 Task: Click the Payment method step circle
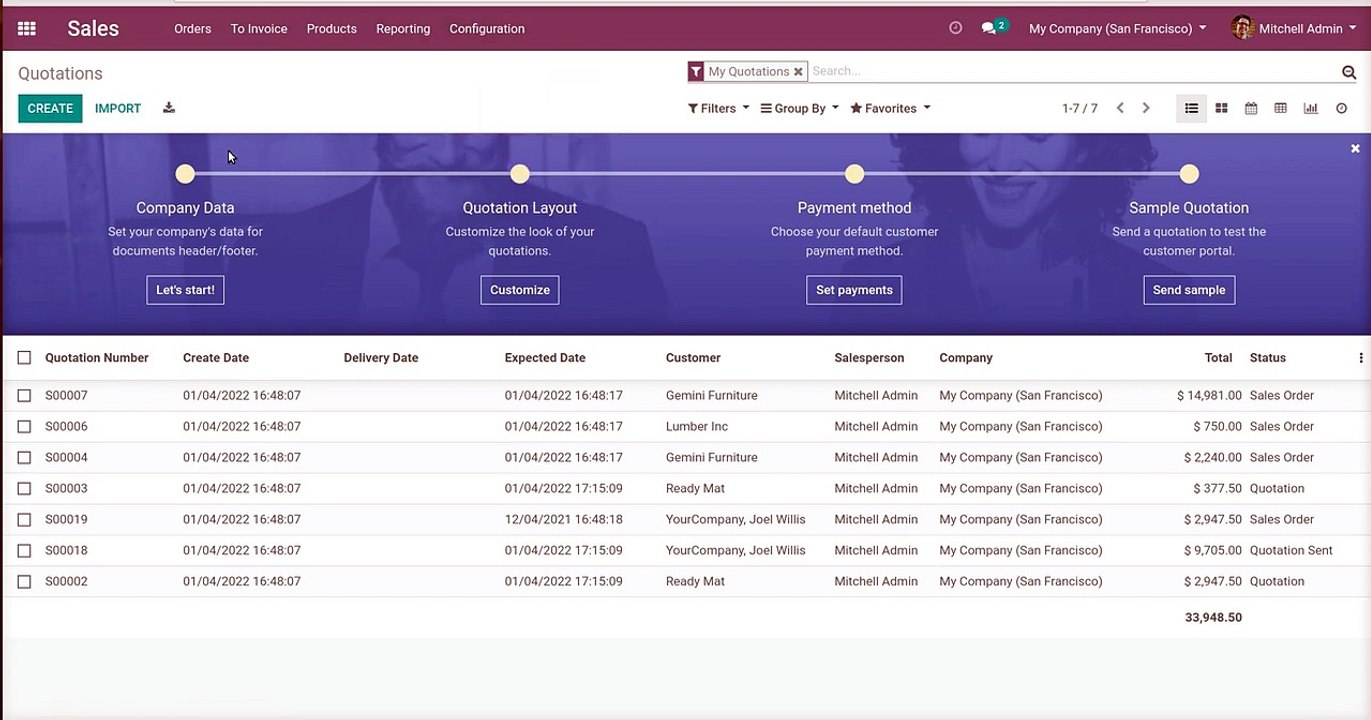(x=854, y=174)
